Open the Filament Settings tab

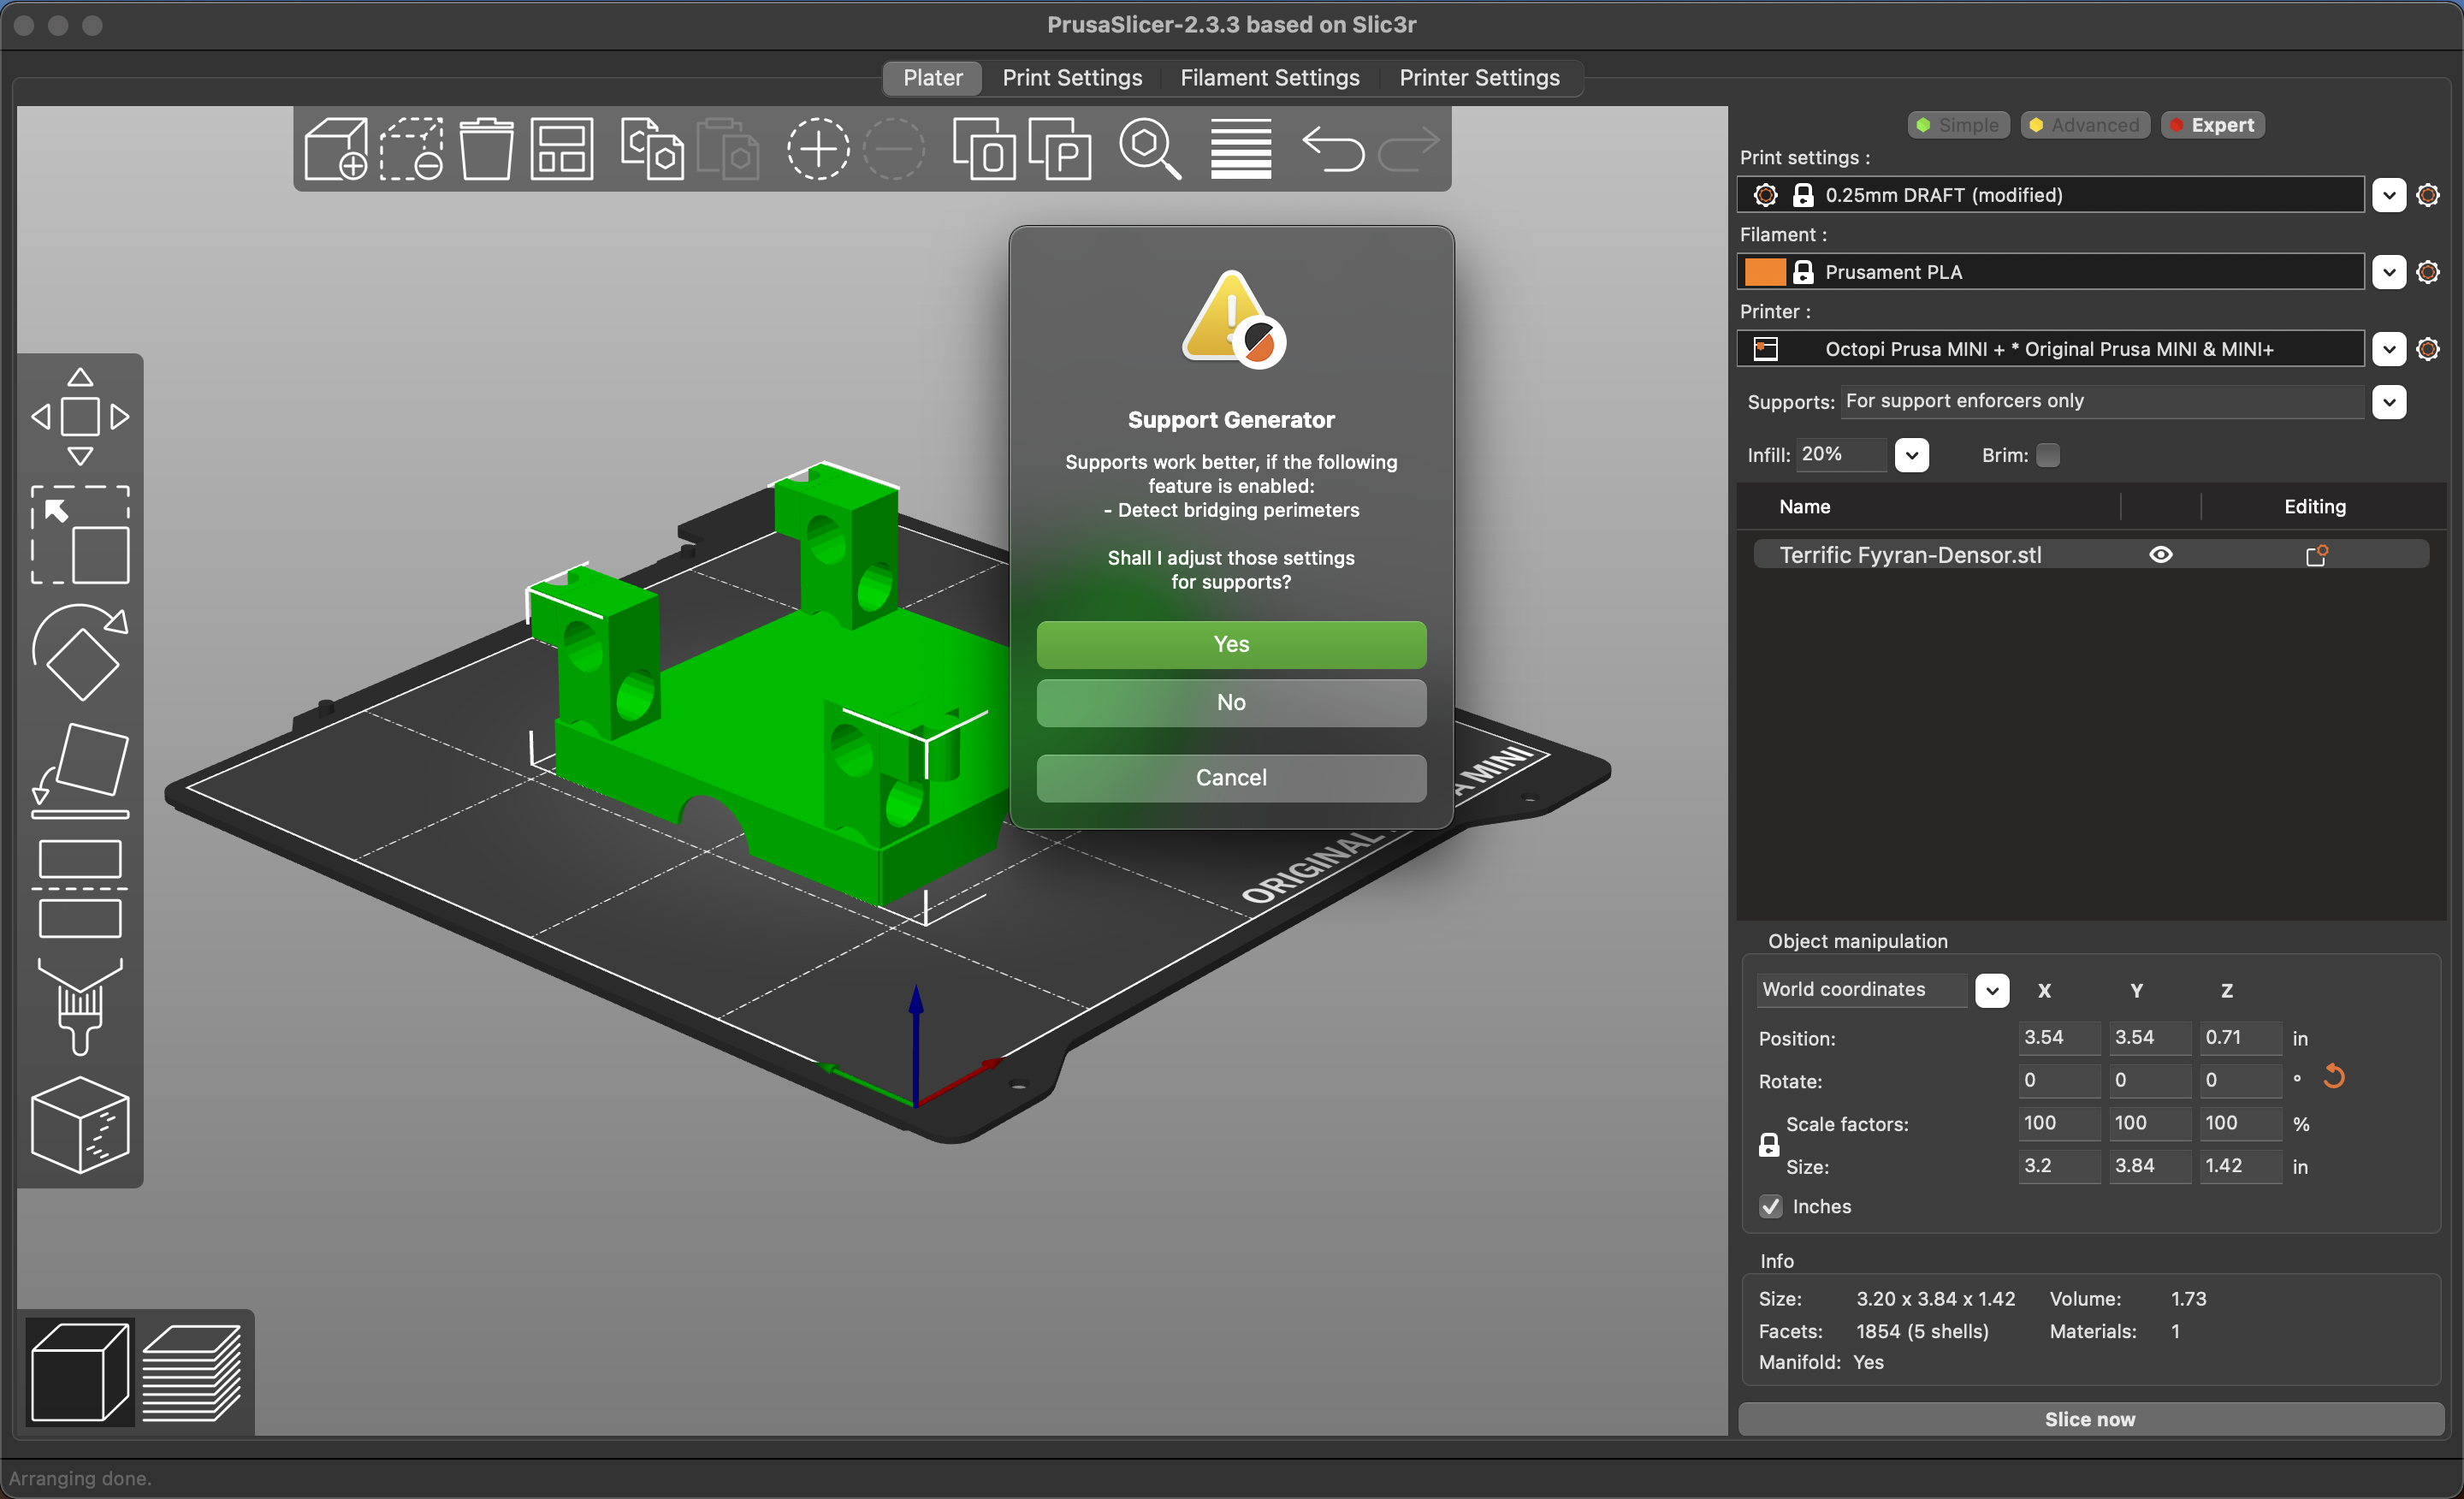point(1269,78)
